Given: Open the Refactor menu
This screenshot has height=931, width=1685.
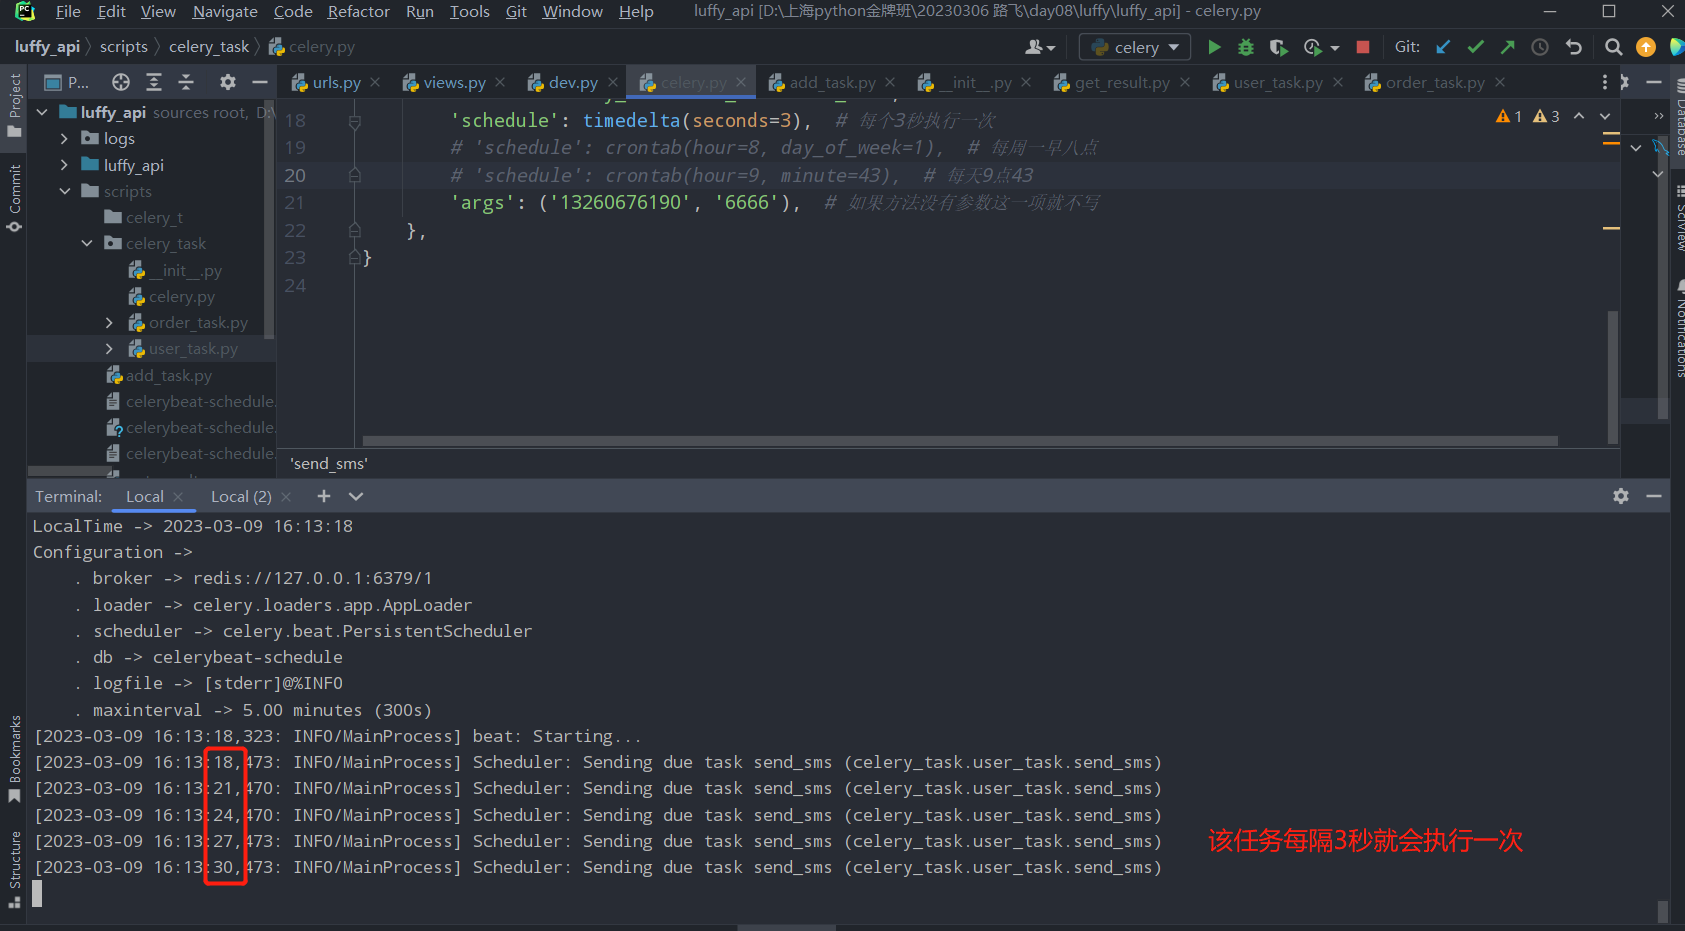Looking at the screenshot, I should tap(358, 11).
